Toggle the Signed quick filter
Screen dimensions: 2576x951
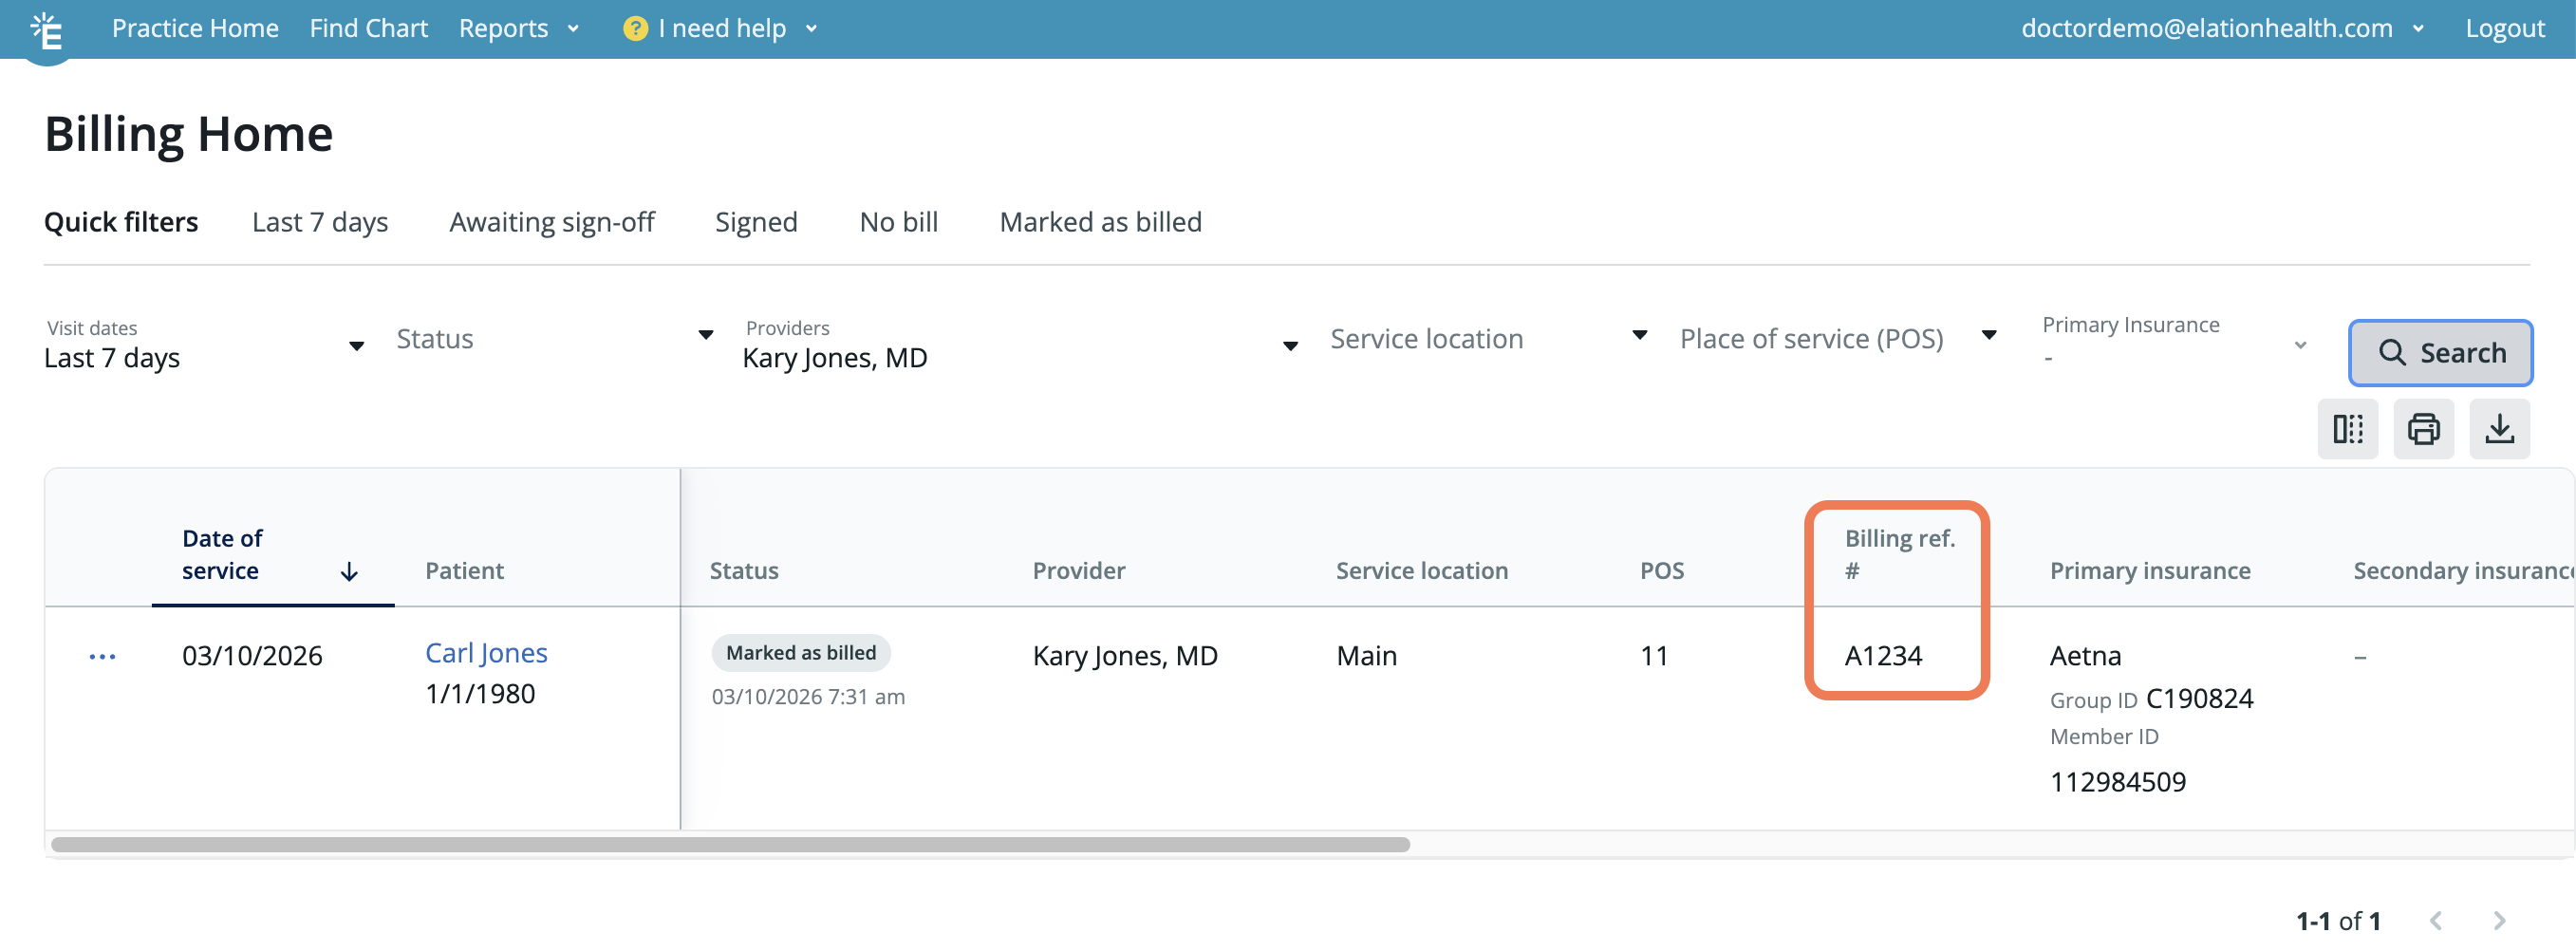tap(756, 222)
